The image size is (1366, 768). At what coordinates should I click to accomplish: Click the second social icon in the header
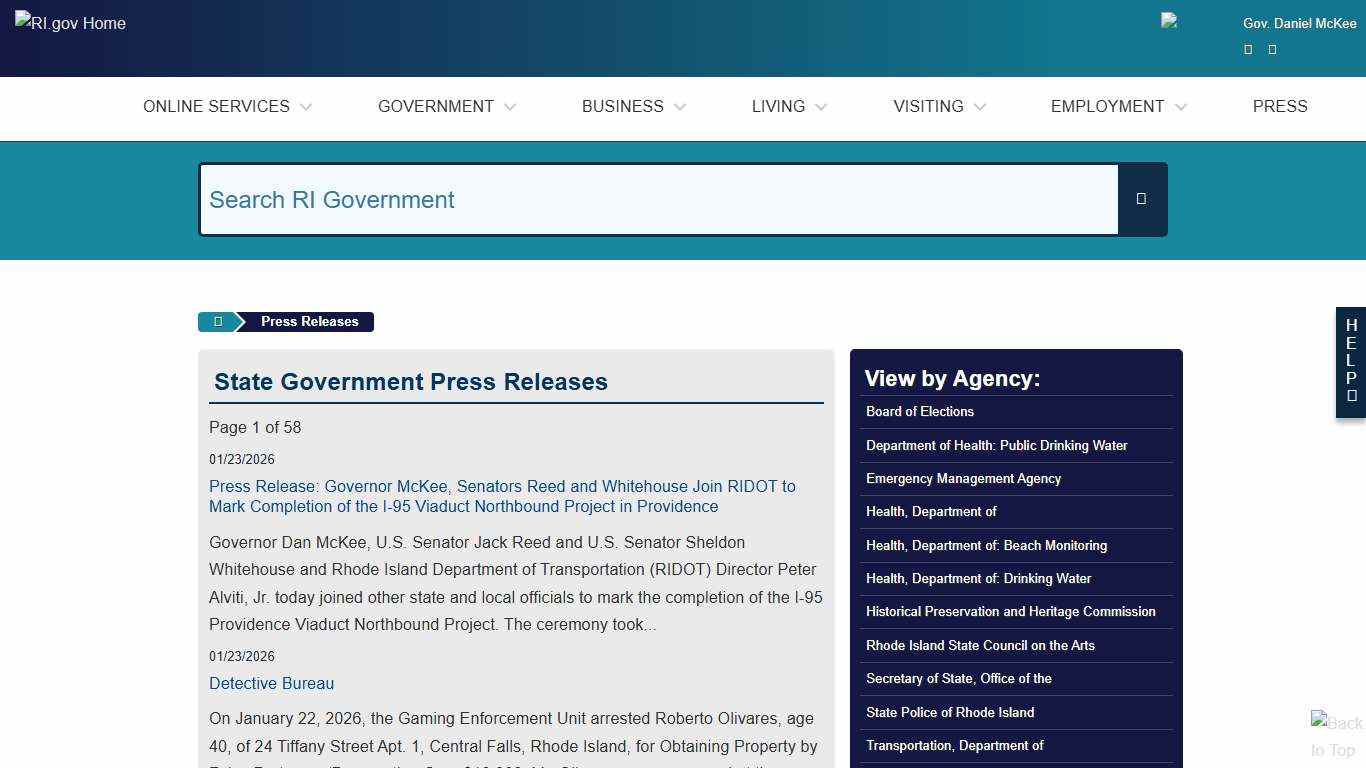tap(1271, 49)
